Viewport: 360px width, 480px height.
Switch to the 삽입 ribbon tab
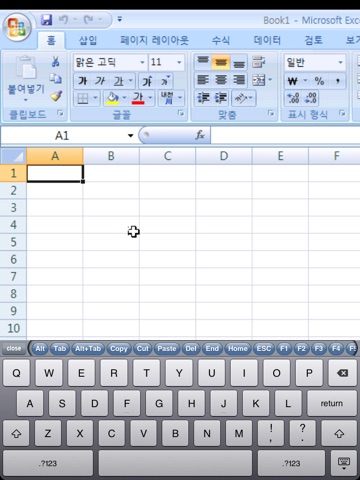[88, 40]
